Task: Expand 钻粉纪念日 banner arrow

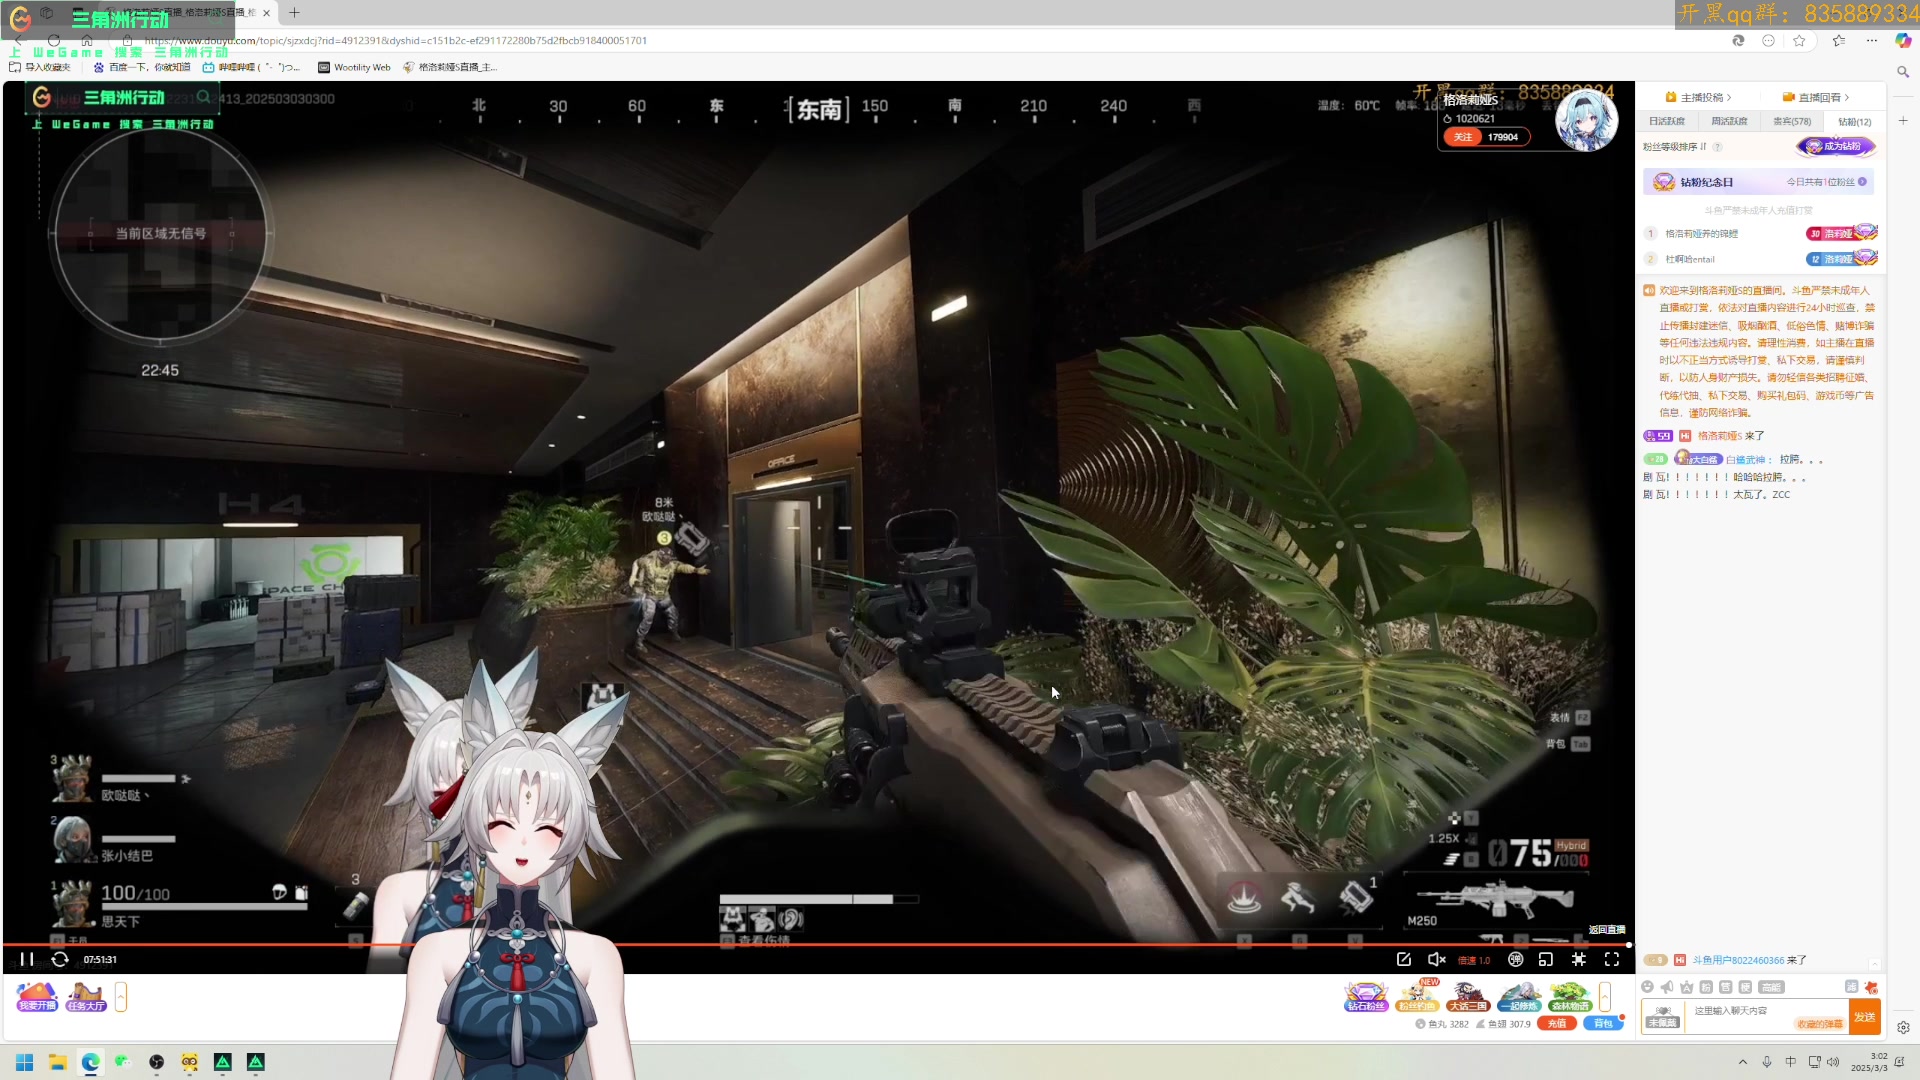Action: pyautogui.click(x=1862, y=182)
